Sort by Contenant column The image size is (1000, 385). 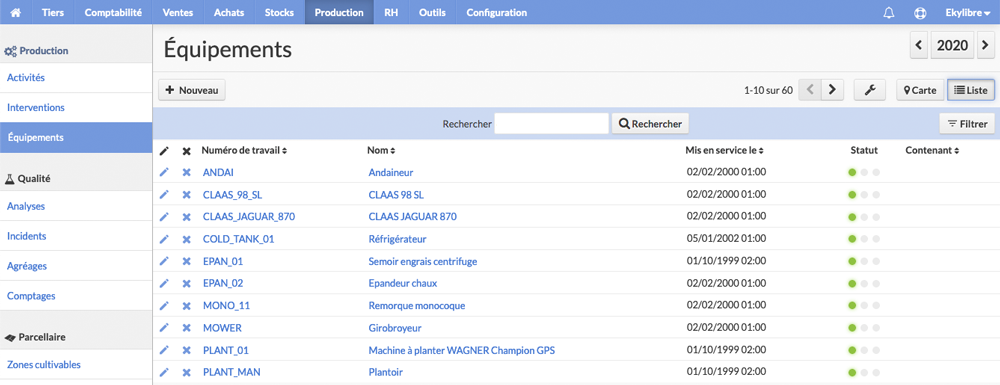click(x=932, y=150)
